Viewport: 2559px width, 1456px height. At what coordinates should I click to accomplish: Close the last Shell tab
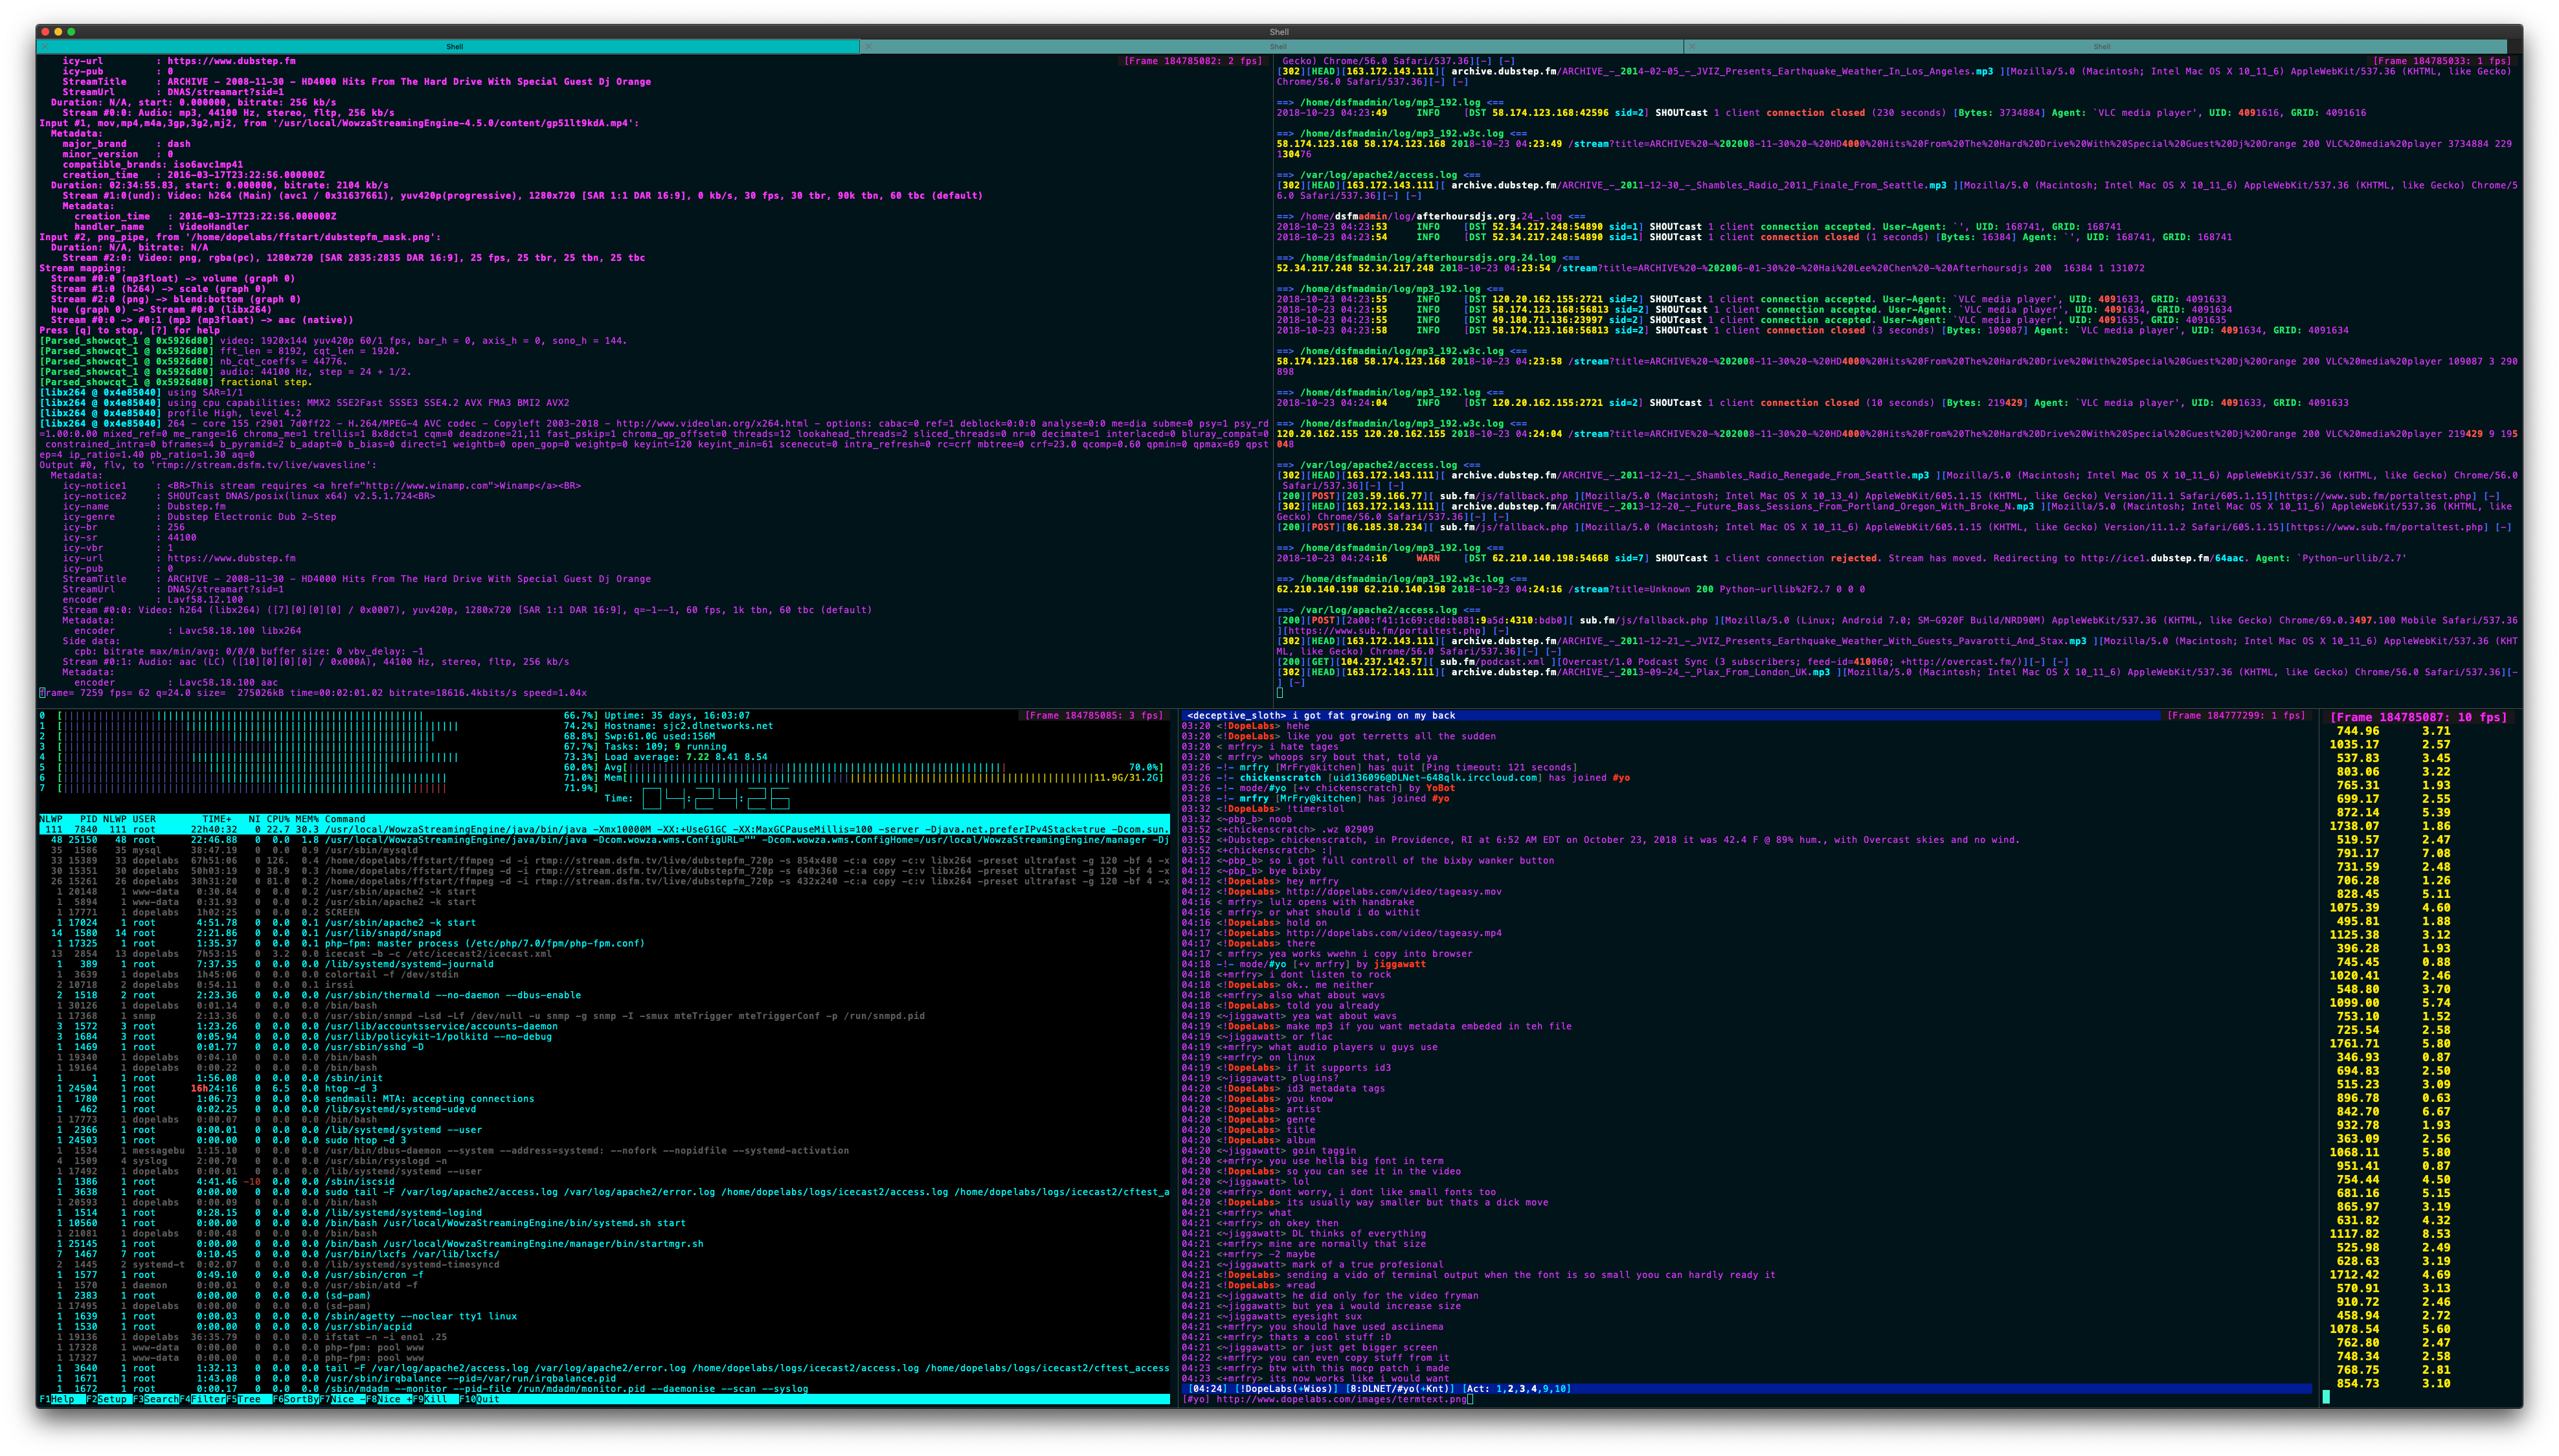[1691, 47]
